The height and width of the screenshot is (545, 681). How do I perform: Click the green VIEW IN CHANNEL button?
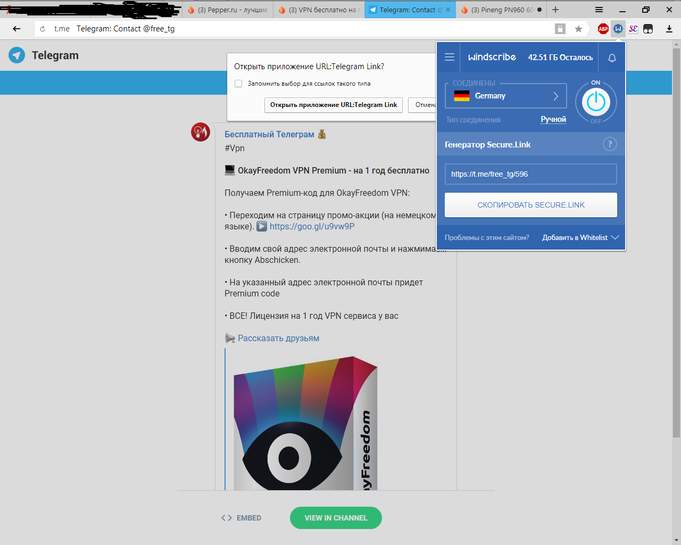[x=336, y=518]
